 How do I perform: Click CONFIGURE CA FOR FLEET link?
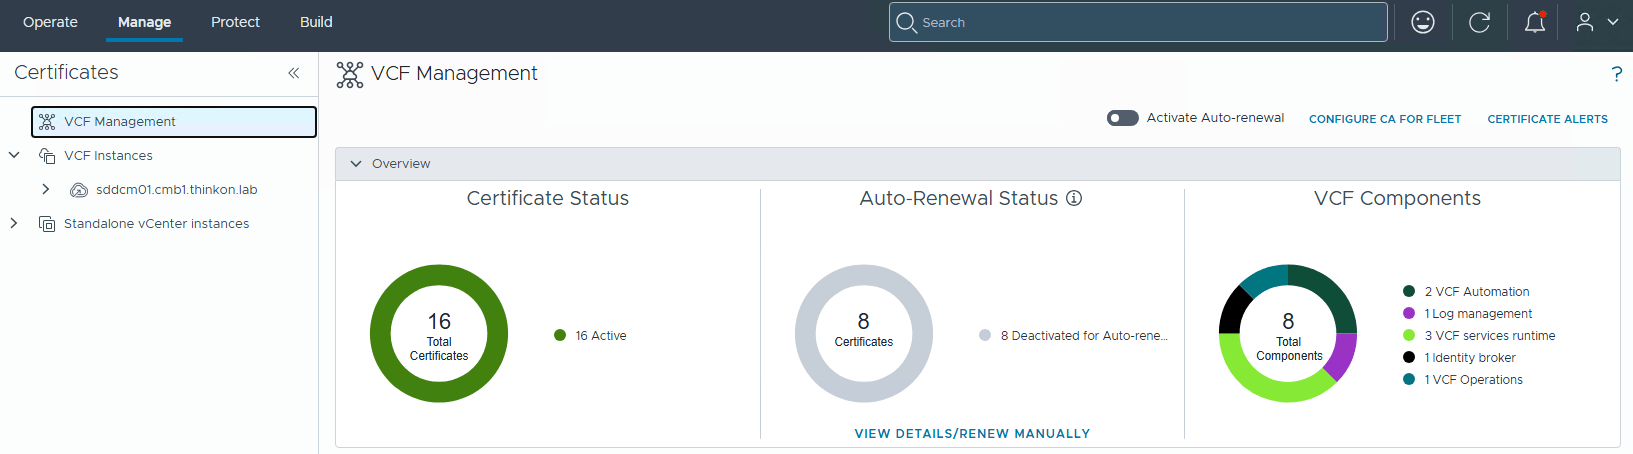(x=1385, y=119)
